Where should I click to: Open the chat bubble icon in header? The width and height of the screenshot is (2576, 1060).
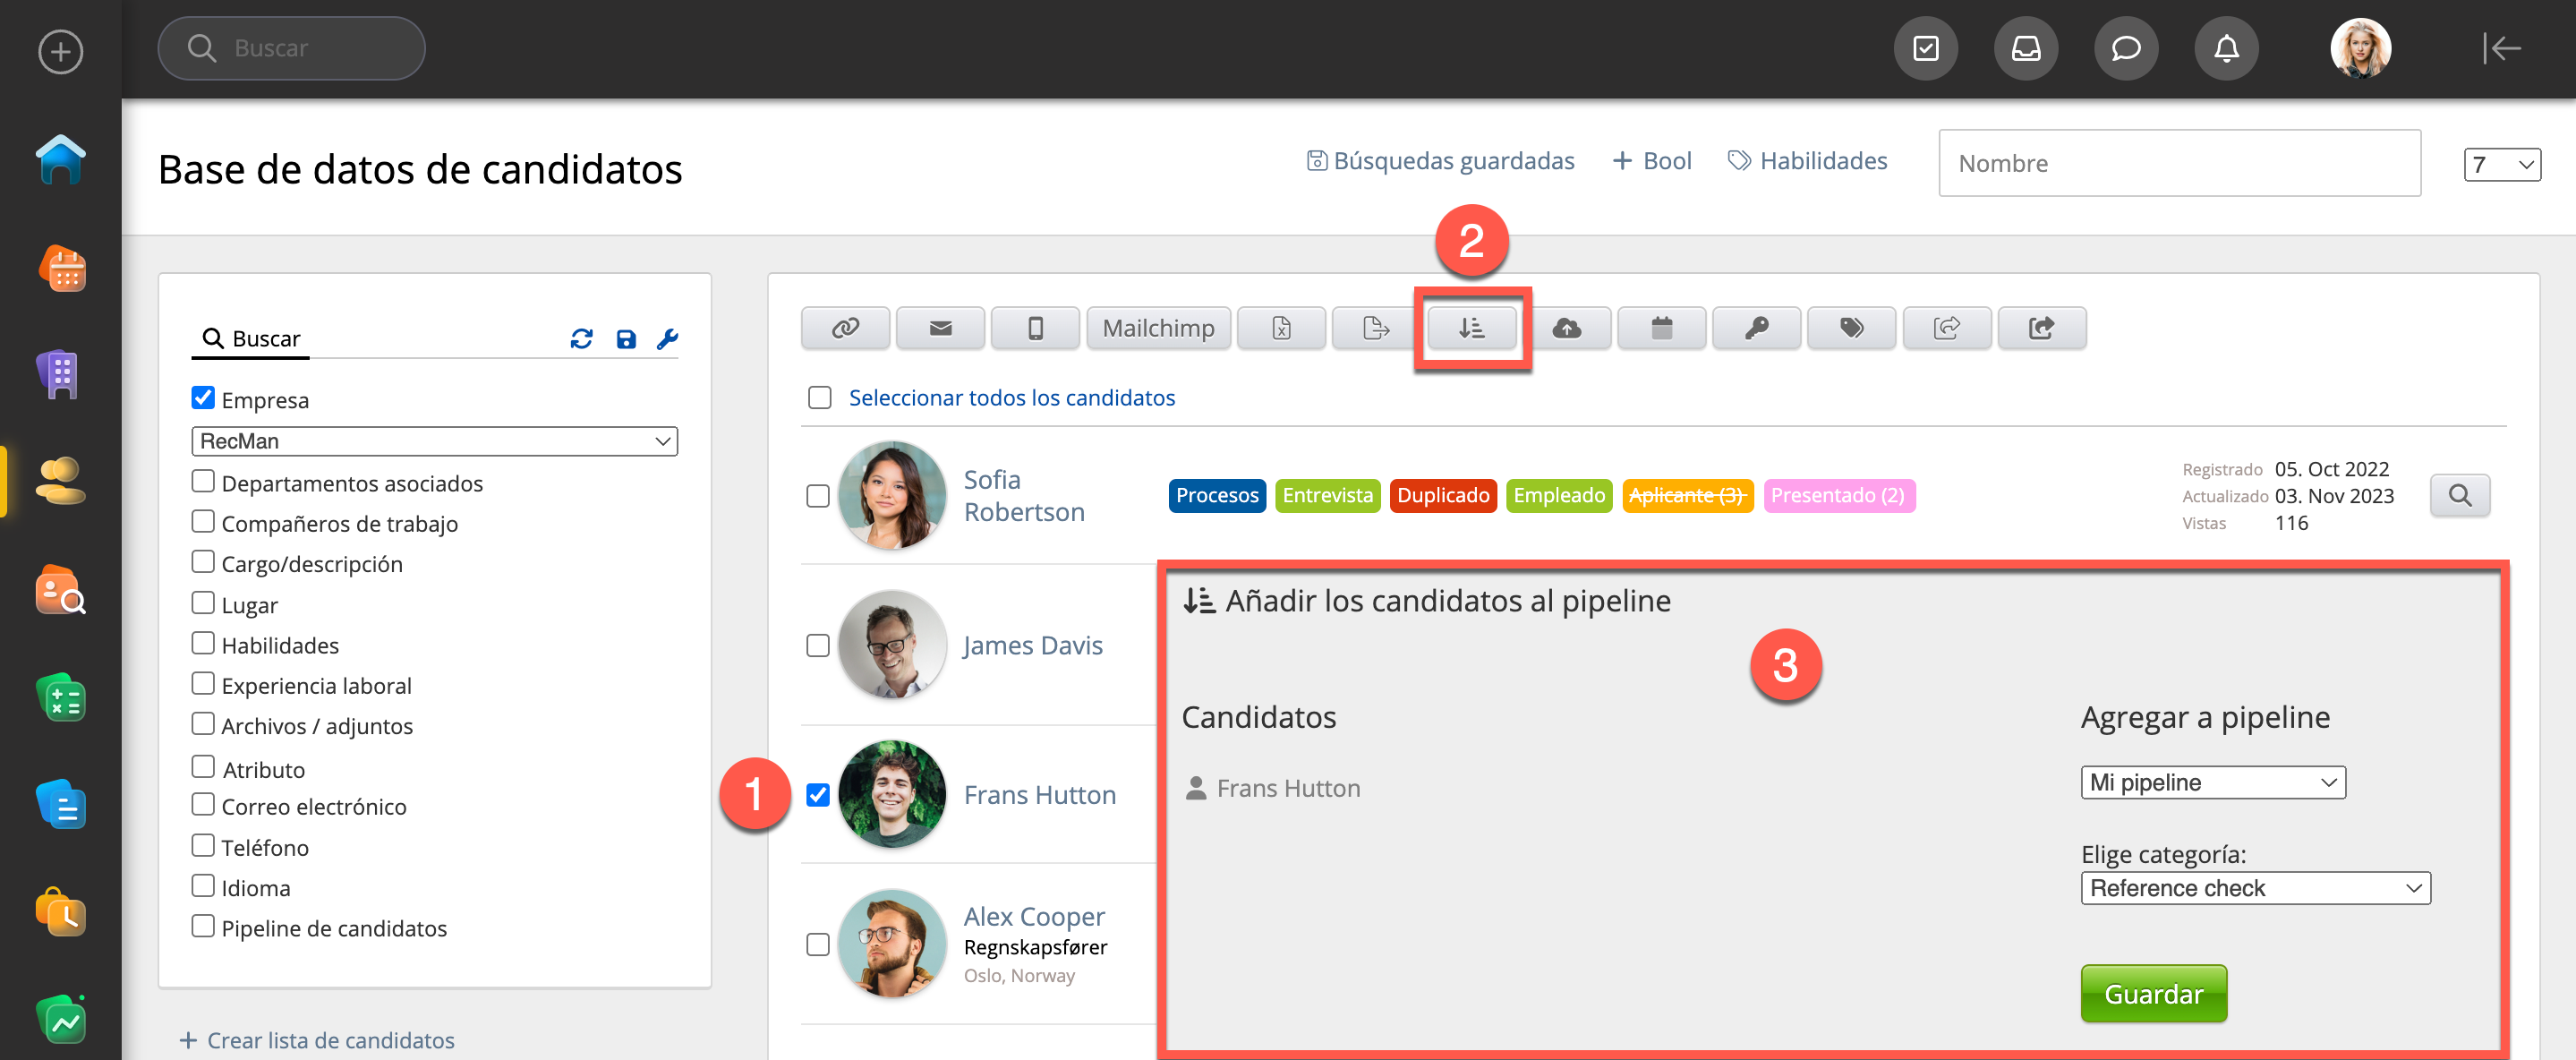[x=2126, y=48]
